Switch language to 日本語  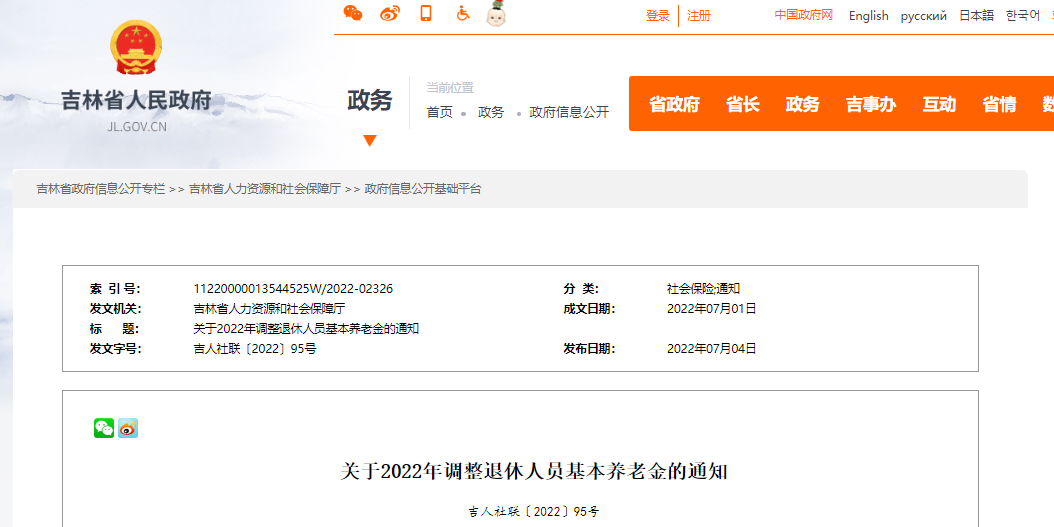click(x=976, y=15)
